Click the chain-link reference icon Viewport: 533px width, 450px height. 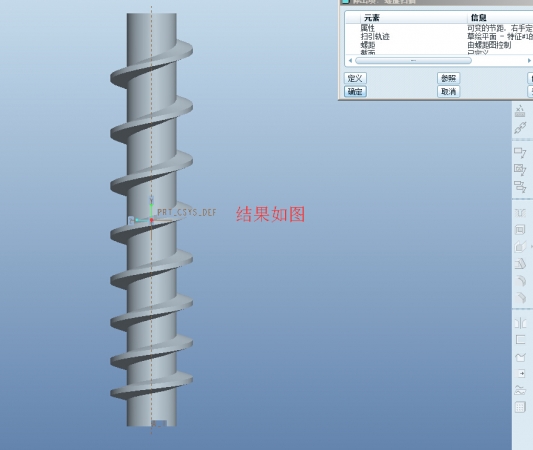click(520, 128)
